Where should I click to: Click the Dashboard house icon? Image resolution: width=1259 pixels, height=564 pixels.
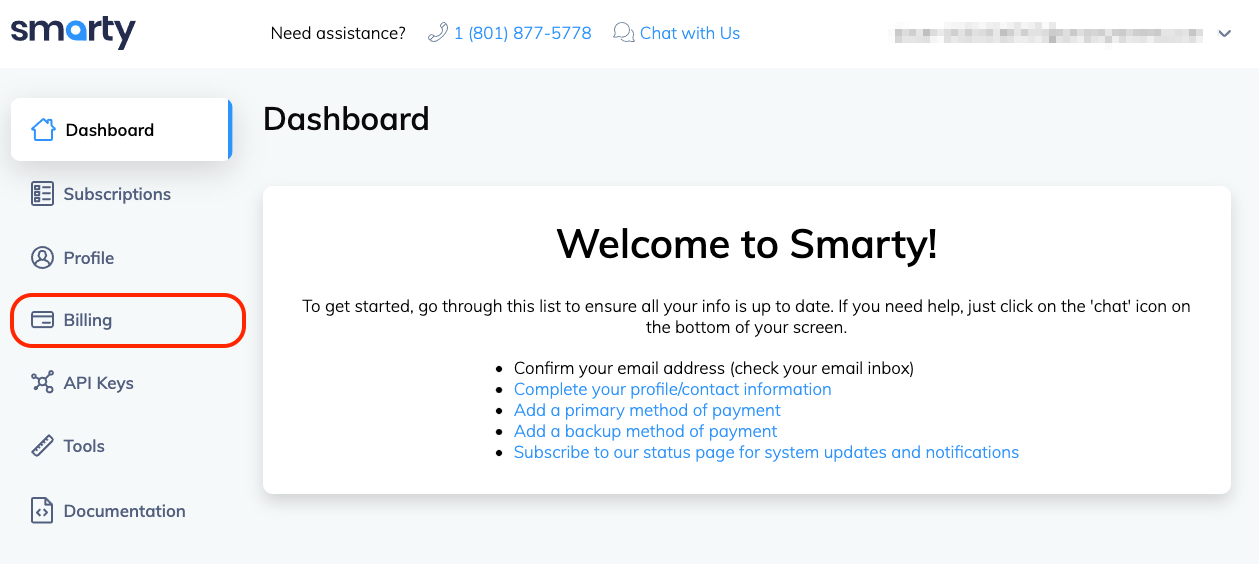pyautogui.click(x=43, y=130)
